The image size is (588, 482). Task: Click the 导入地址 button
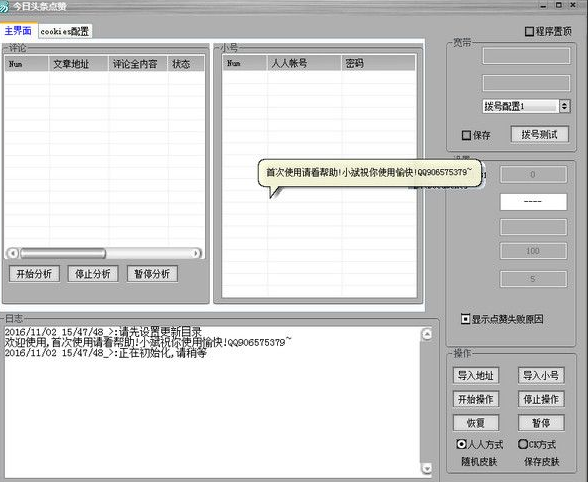point(476,375)
